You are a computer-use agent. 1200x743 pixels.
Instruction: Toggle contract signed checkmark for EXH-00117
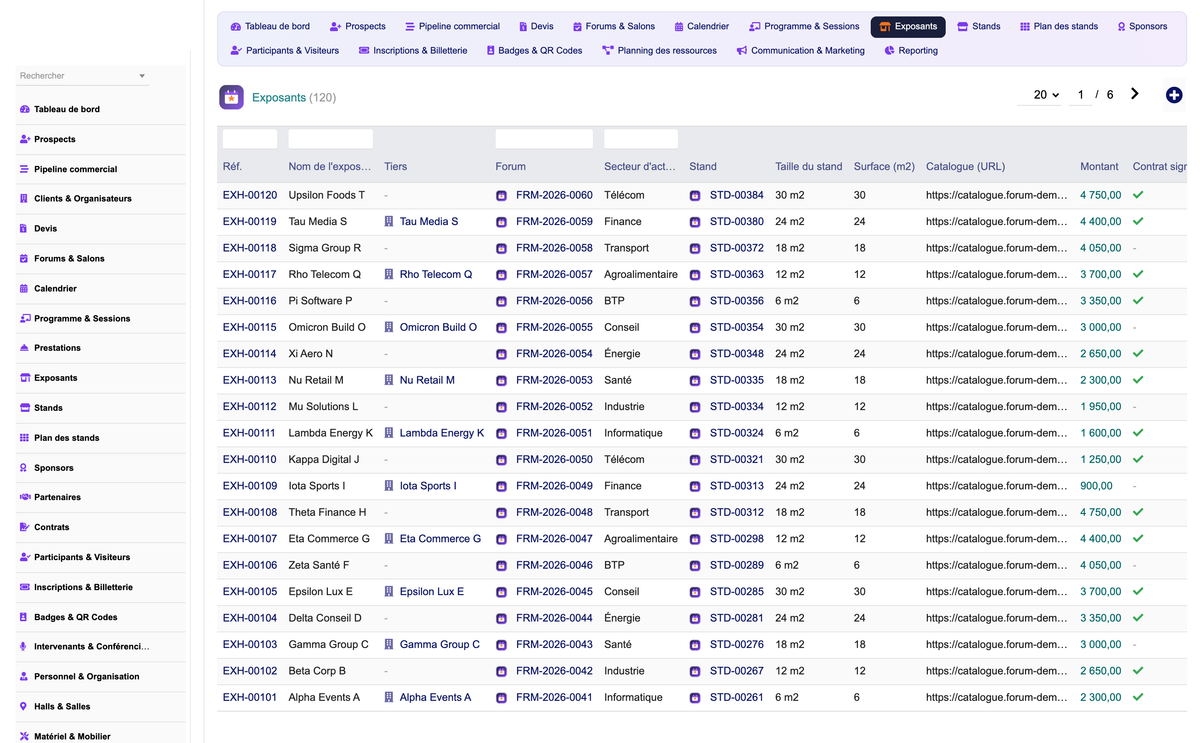pyautogui.click(x=1138, y=274)
